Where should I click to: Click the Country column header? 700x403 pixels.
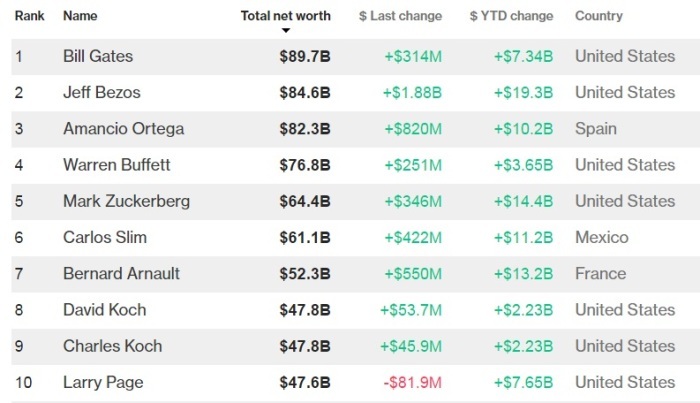click(598, 16)
